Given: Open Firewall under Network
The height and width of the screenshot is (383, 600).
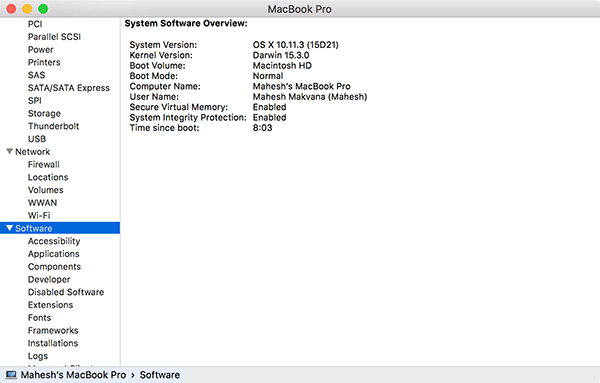Looking at the screenshot, I should 44,165.
